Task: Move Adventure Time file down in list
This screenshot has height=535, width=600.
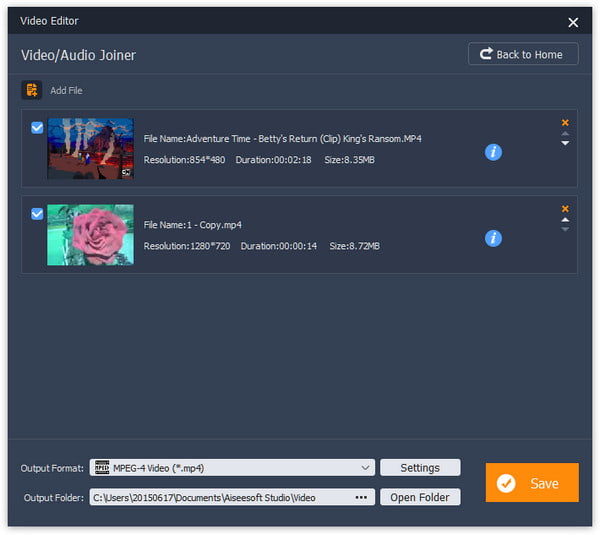Action: click(x=565, y=143)
